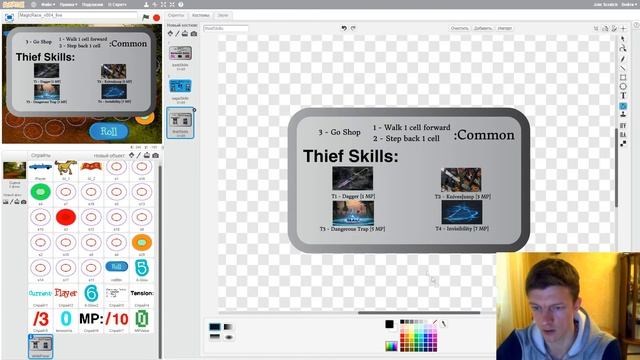This screenshot has width=640, height=360.
Task: Select the Line tool
Action: pyautogui.click(x=623, y=67)
